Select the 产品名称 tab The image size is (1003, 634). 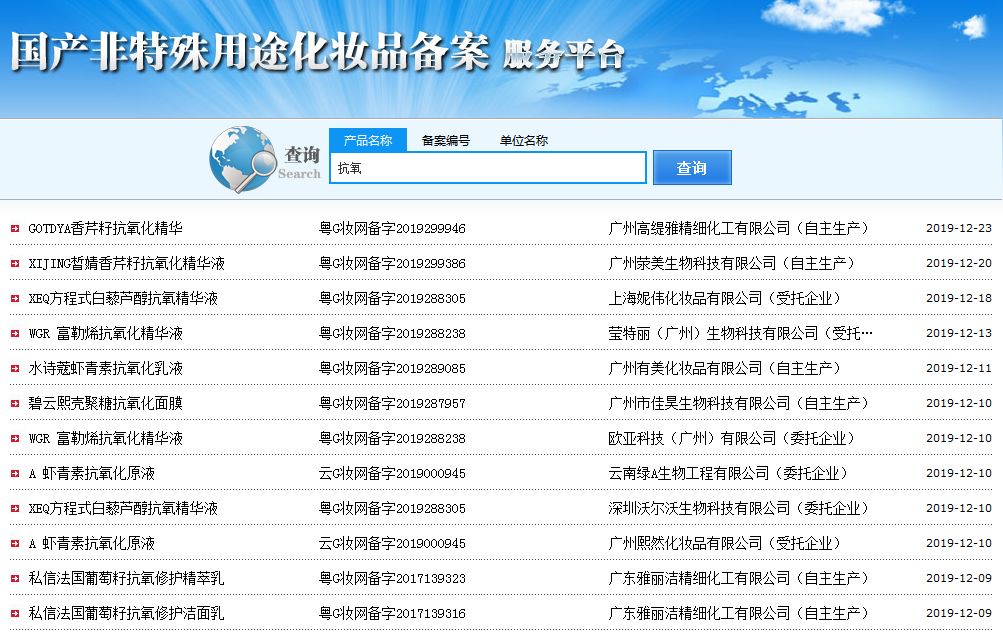pos(368,140)
